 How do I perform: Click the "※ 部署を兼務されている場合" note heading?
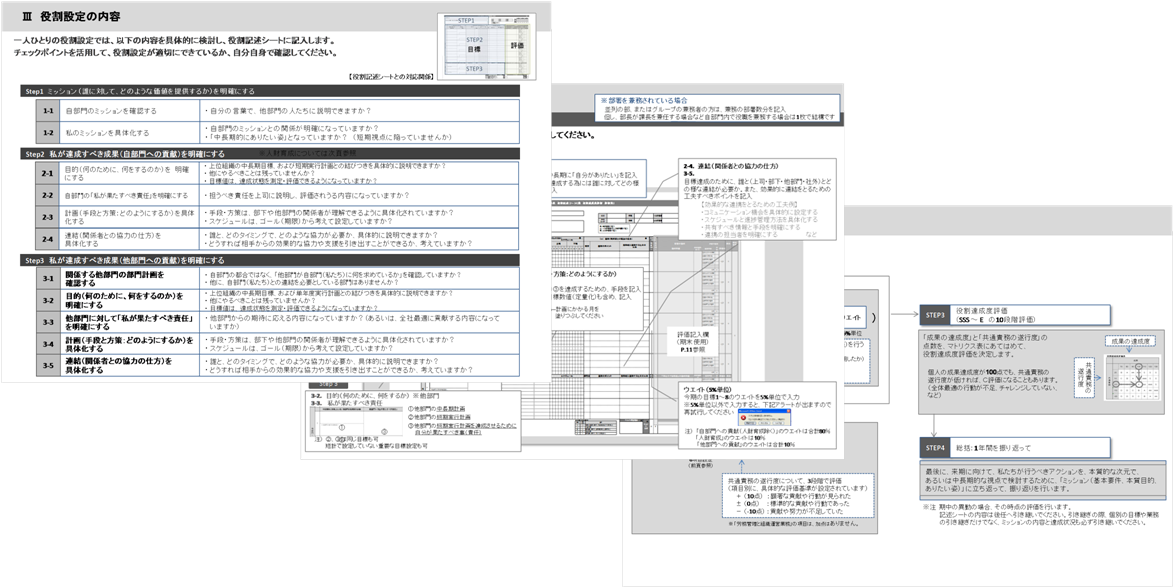click(x=644, y=100)
